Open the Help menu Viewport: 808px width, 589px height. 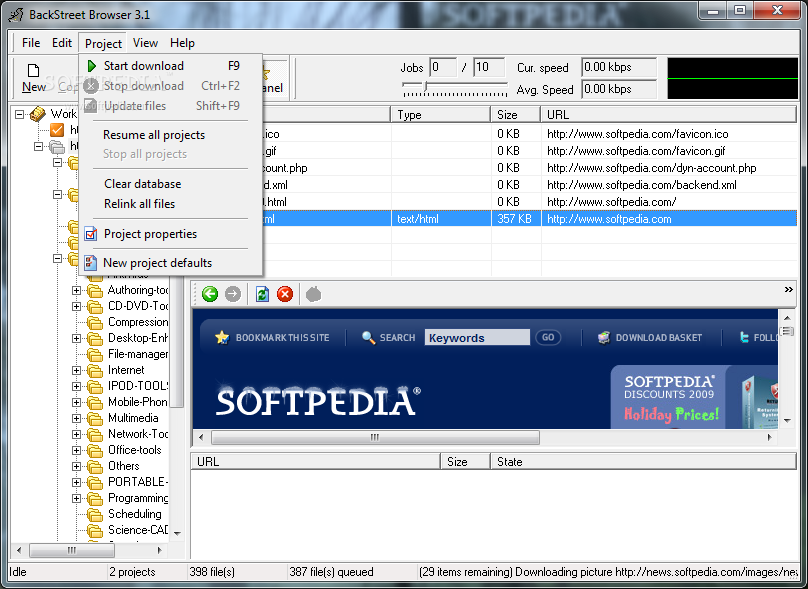tap(182, 43)
